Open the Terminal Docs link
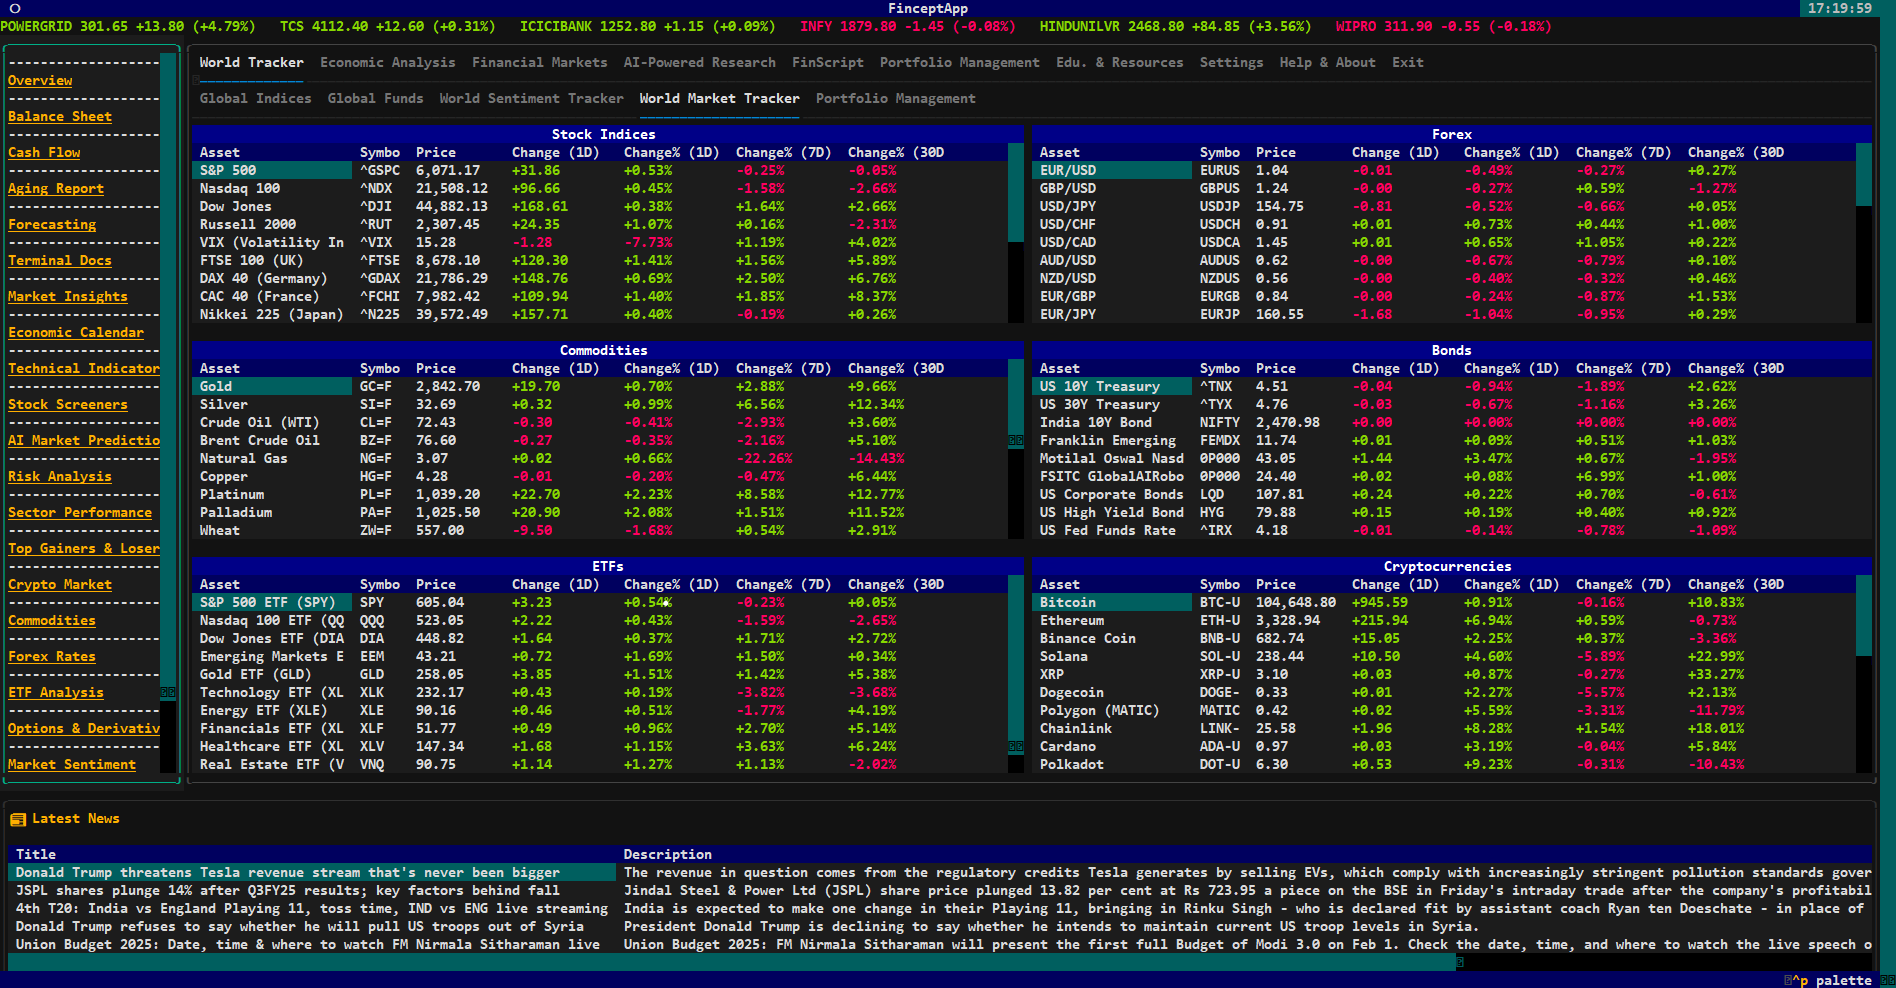Image resolution: width=1896 pixels, height=988 pixels. [x=60, y=260]
